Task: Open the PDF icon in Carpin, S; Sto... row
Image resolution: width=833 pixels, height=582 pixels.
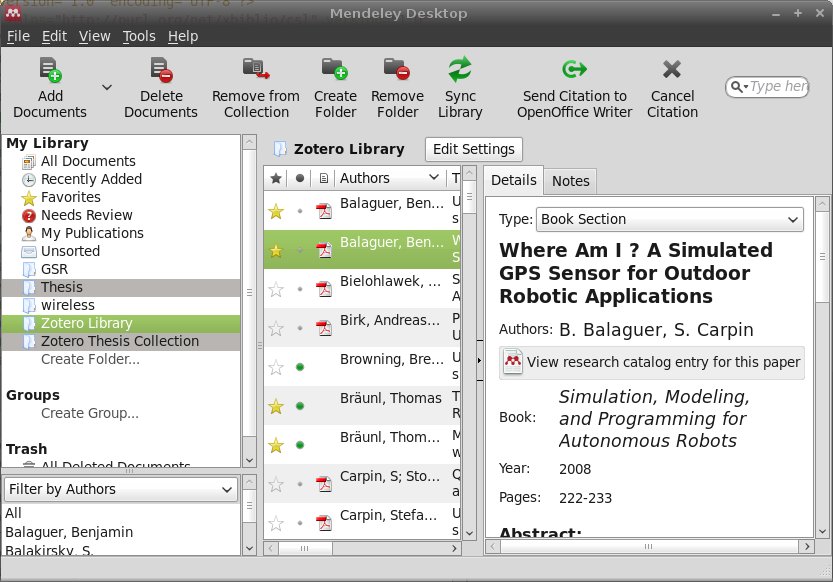Action: 324,484
